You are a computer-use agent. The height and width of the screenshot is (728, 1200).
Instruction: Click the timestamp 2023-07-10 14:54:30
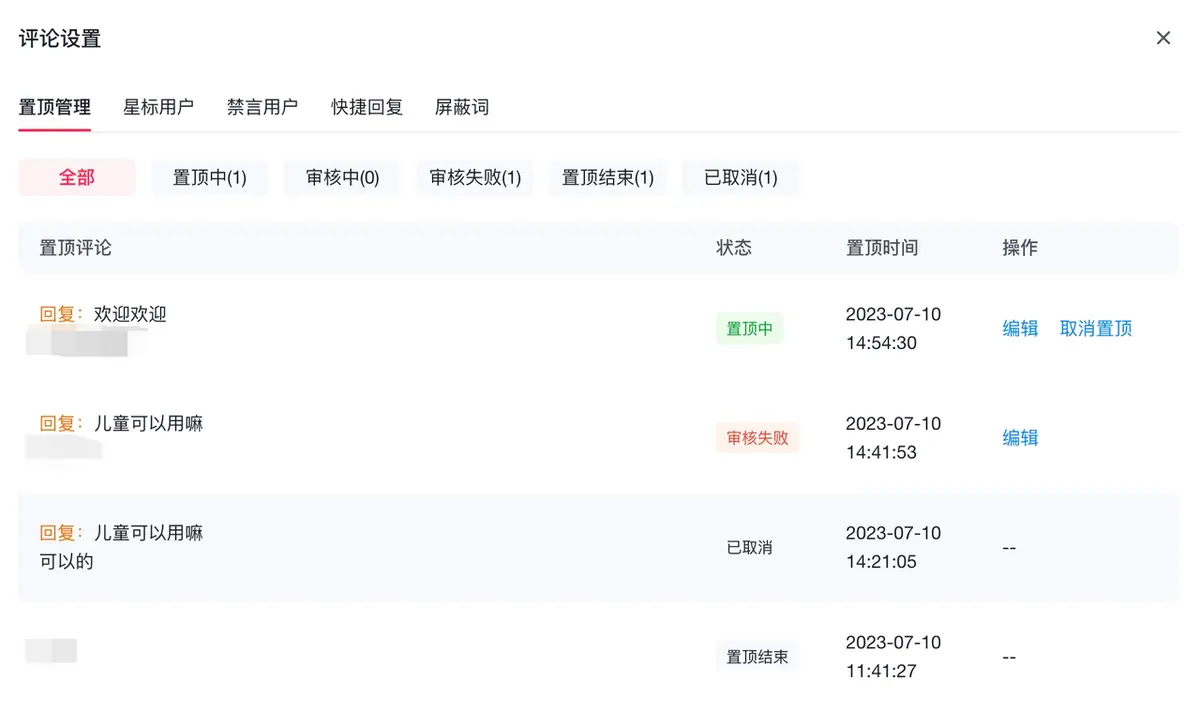pos(893,328)
